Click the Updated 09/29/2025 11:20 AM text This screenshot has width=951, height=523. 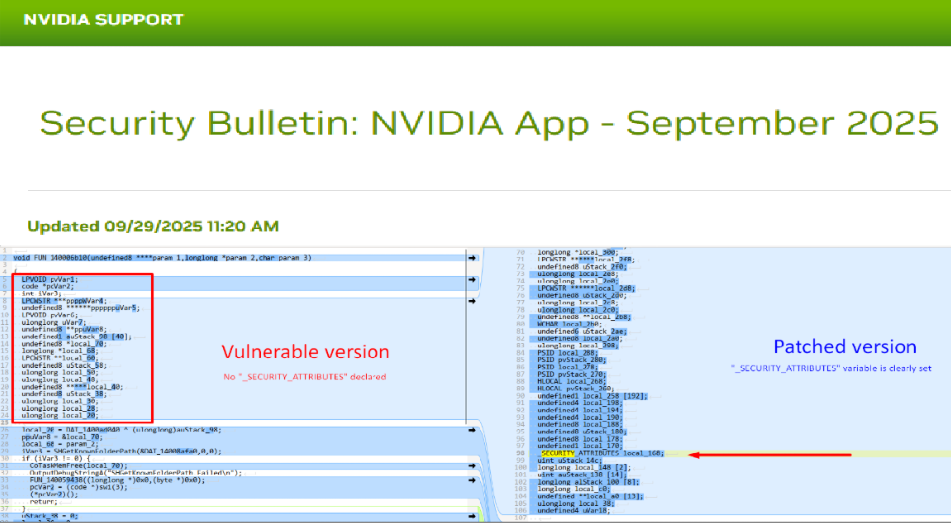[x=153, y=226]
